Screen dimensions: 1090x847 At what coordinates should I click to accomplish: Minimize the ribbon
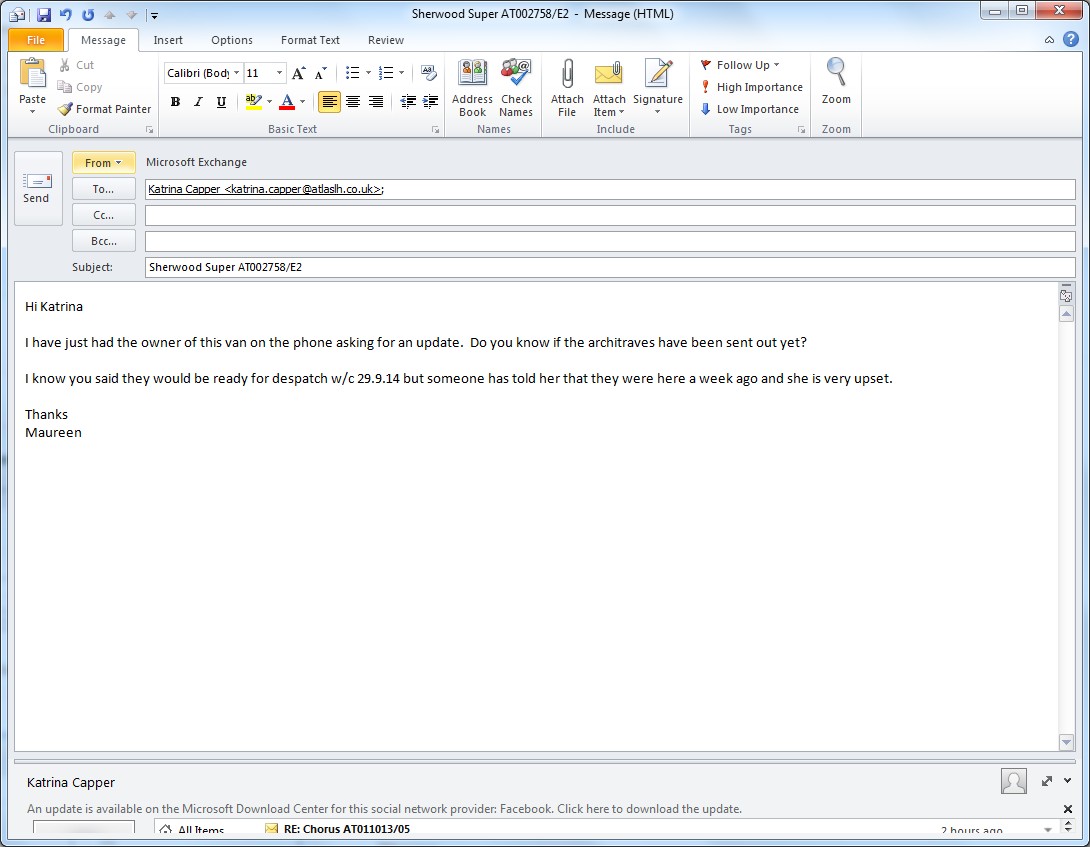tap(1049, 40)
